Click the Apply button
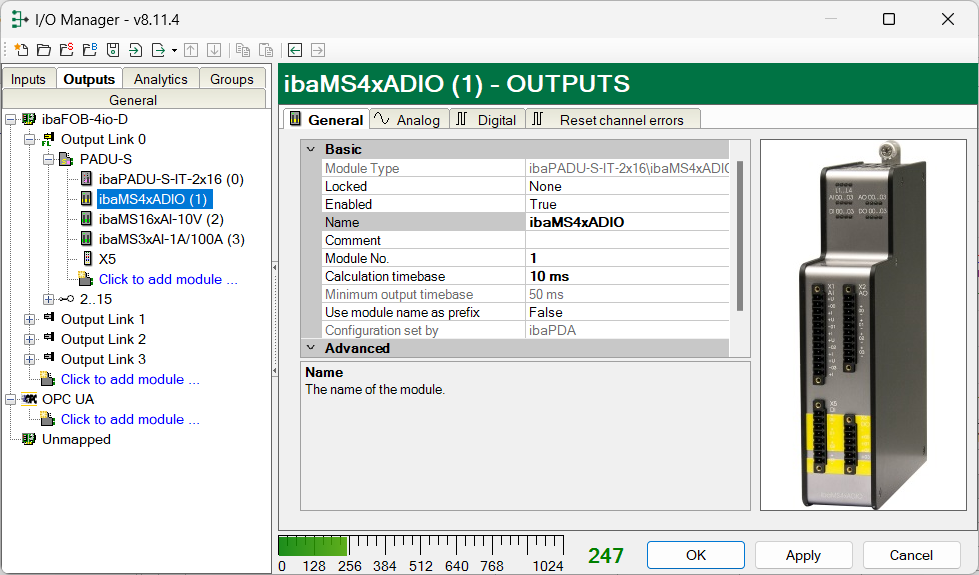This screenshot has width=979, height=575. (x=803, y=555)
